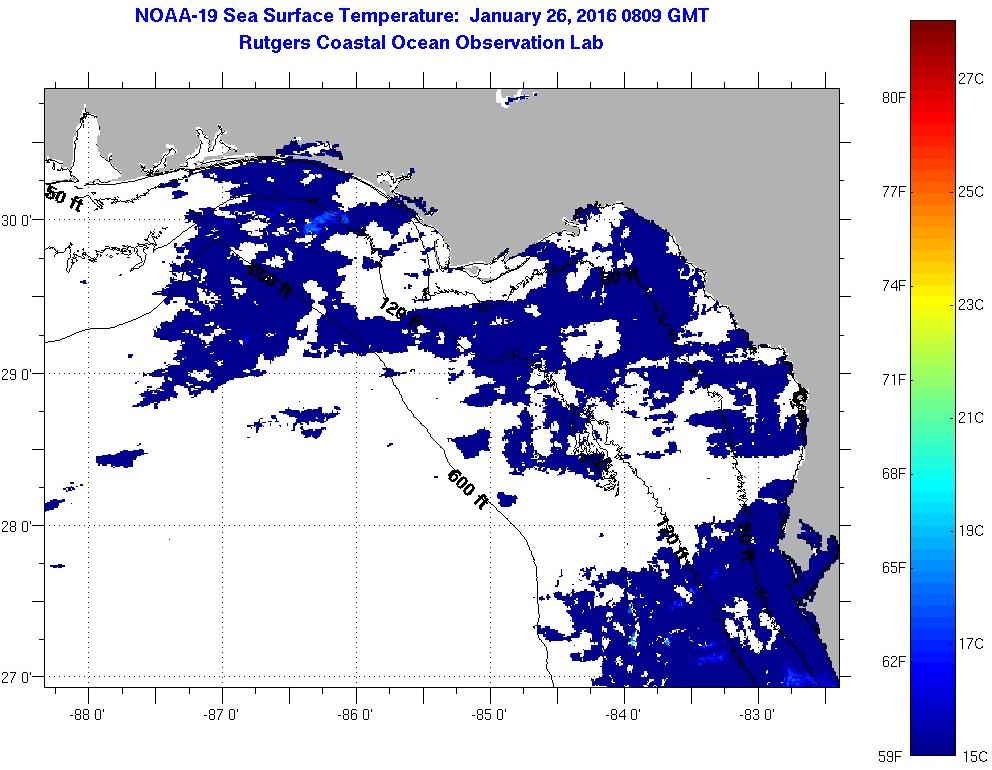Click the -88 0' longitude axis label
This screenshot has width=992, height=770.
point(88,715)
